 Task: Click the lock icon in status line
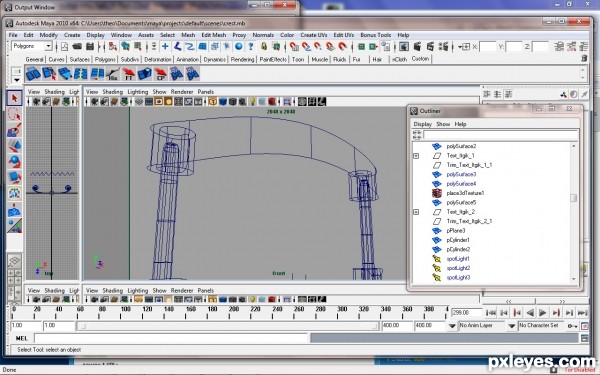pos(264,47)
